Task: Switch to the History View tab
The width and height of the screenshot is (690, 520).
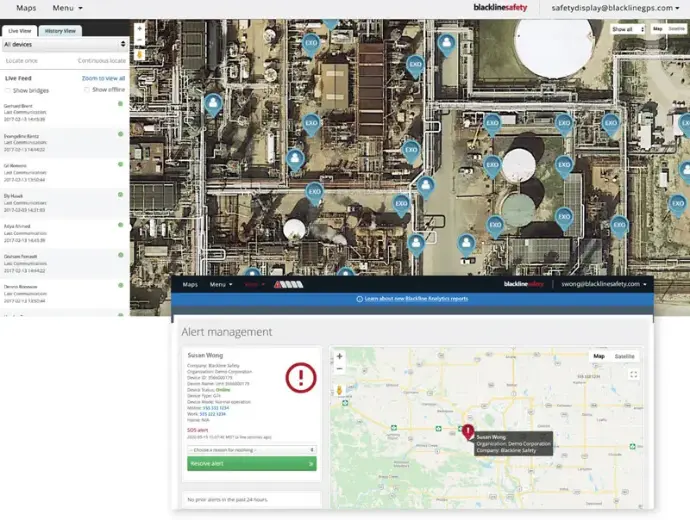Action: 59,31
